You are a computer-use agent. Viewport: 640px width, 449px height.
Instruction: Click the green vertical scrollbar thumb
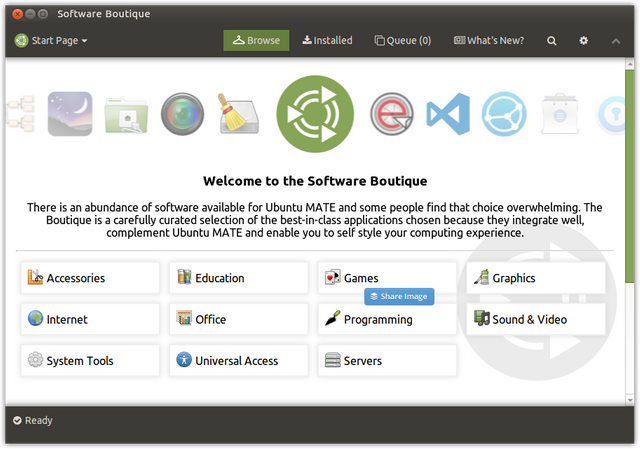630,176
